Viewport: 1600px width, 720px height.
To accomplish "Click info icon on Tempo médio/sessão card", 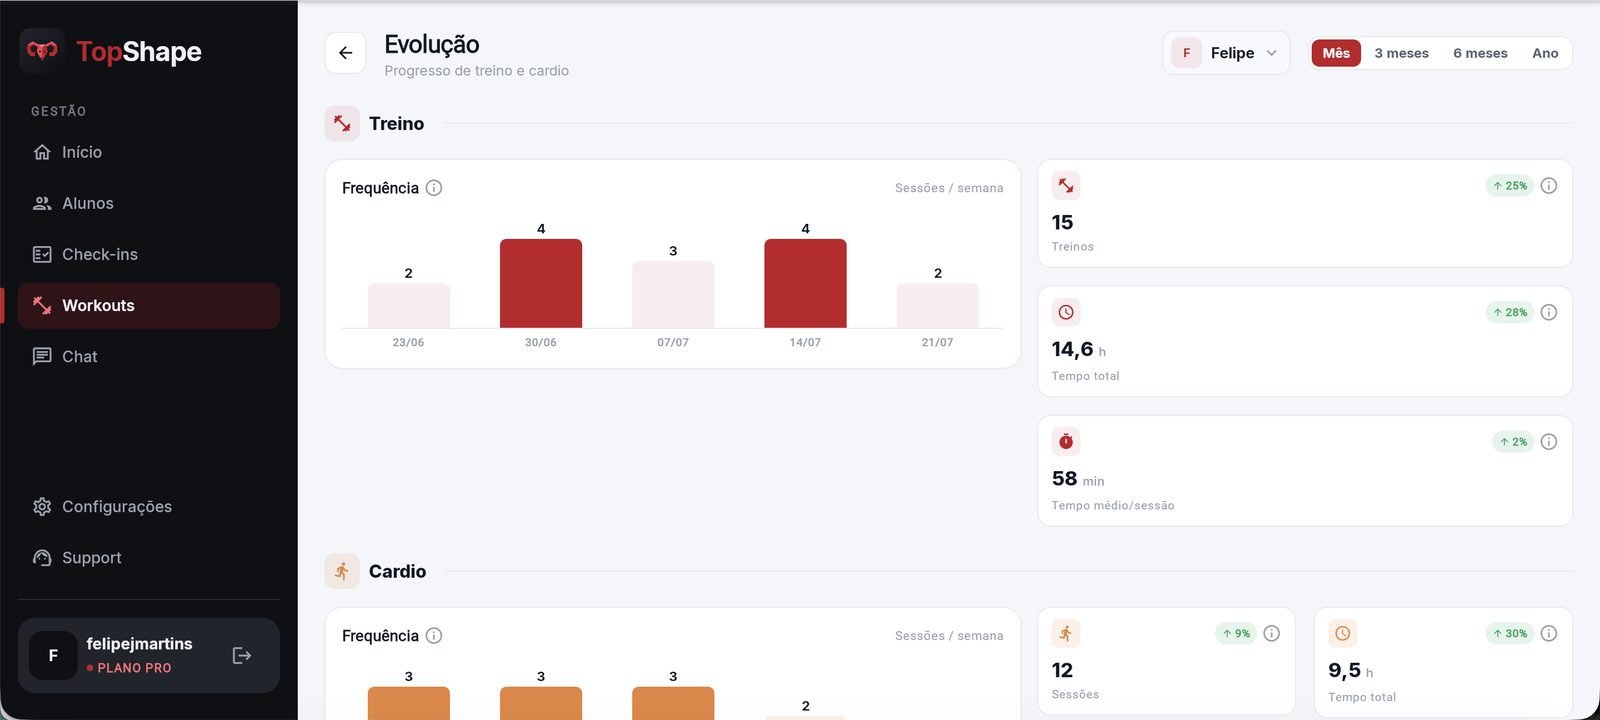I will (x=1549, y=442).
